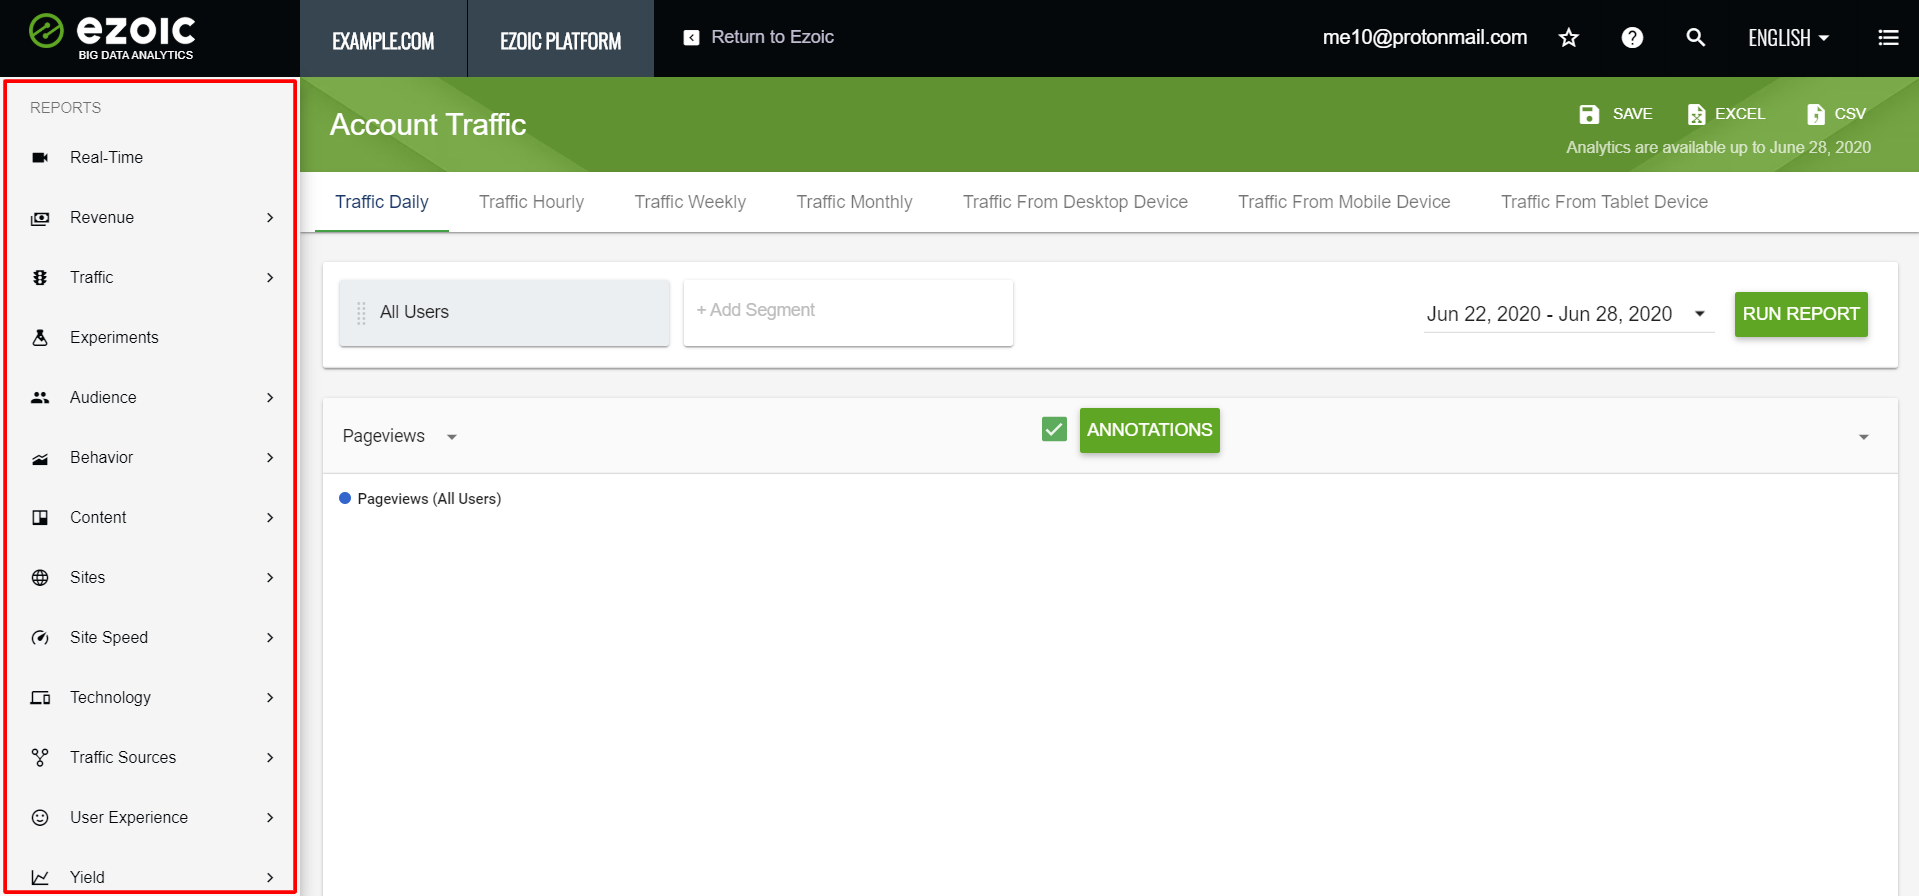
Task: Export report using the CSV icon
Action: (1816, 114)
